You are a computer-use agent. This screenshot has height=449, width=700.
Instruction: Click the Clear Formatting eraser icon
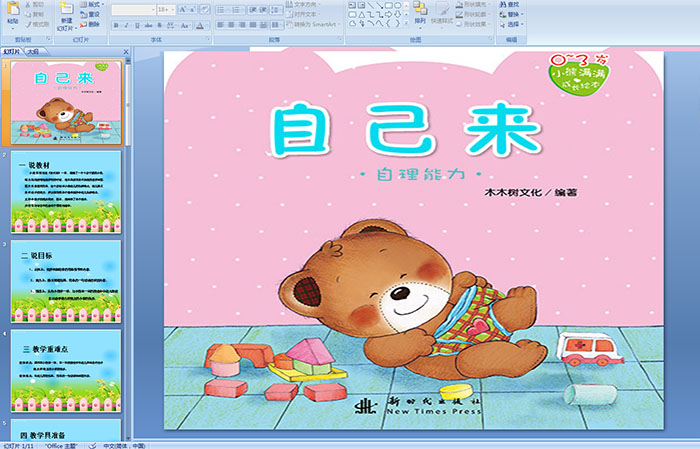205,9
